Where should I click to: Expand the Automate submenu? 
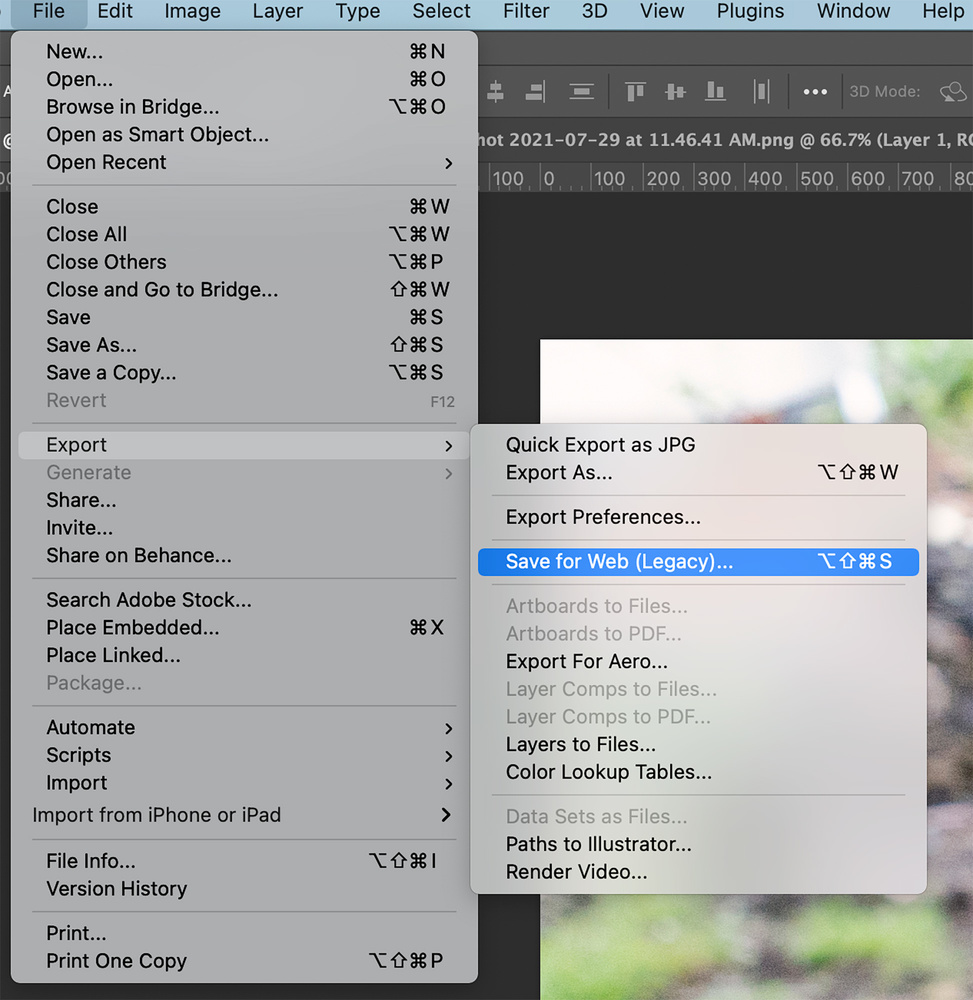pos(448,728)
